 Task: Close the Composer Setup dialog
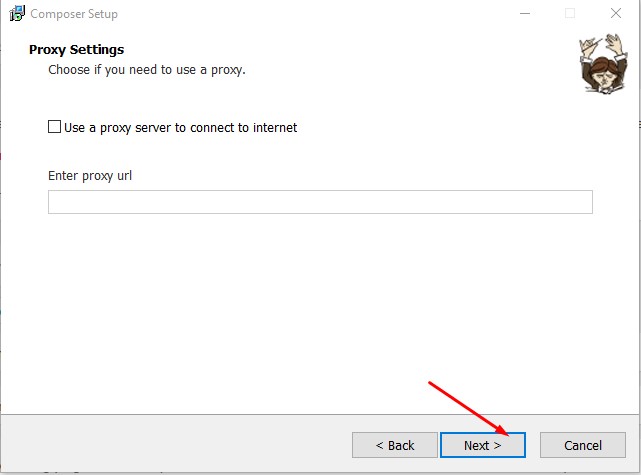click(616, 14)
